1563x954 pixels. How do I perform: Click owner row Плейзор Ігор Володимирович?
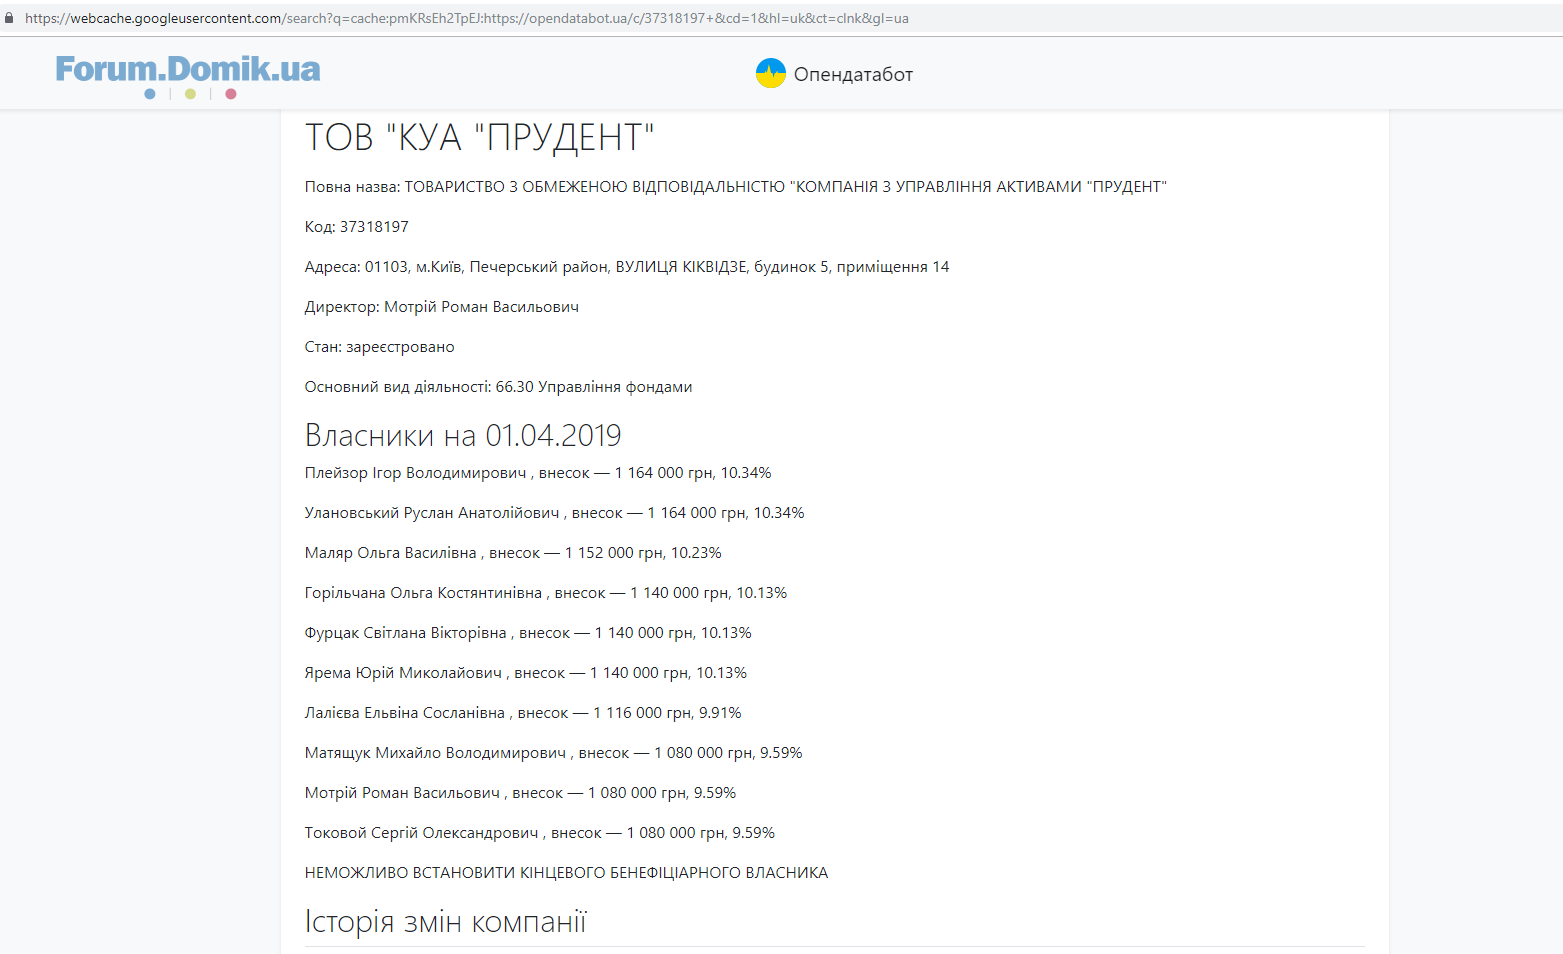pyautogui.click(x=538, y=473)
